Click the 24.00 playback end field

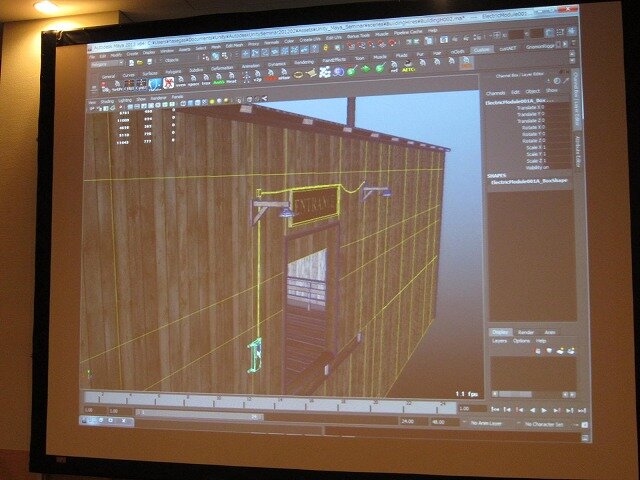pos(413,421)
